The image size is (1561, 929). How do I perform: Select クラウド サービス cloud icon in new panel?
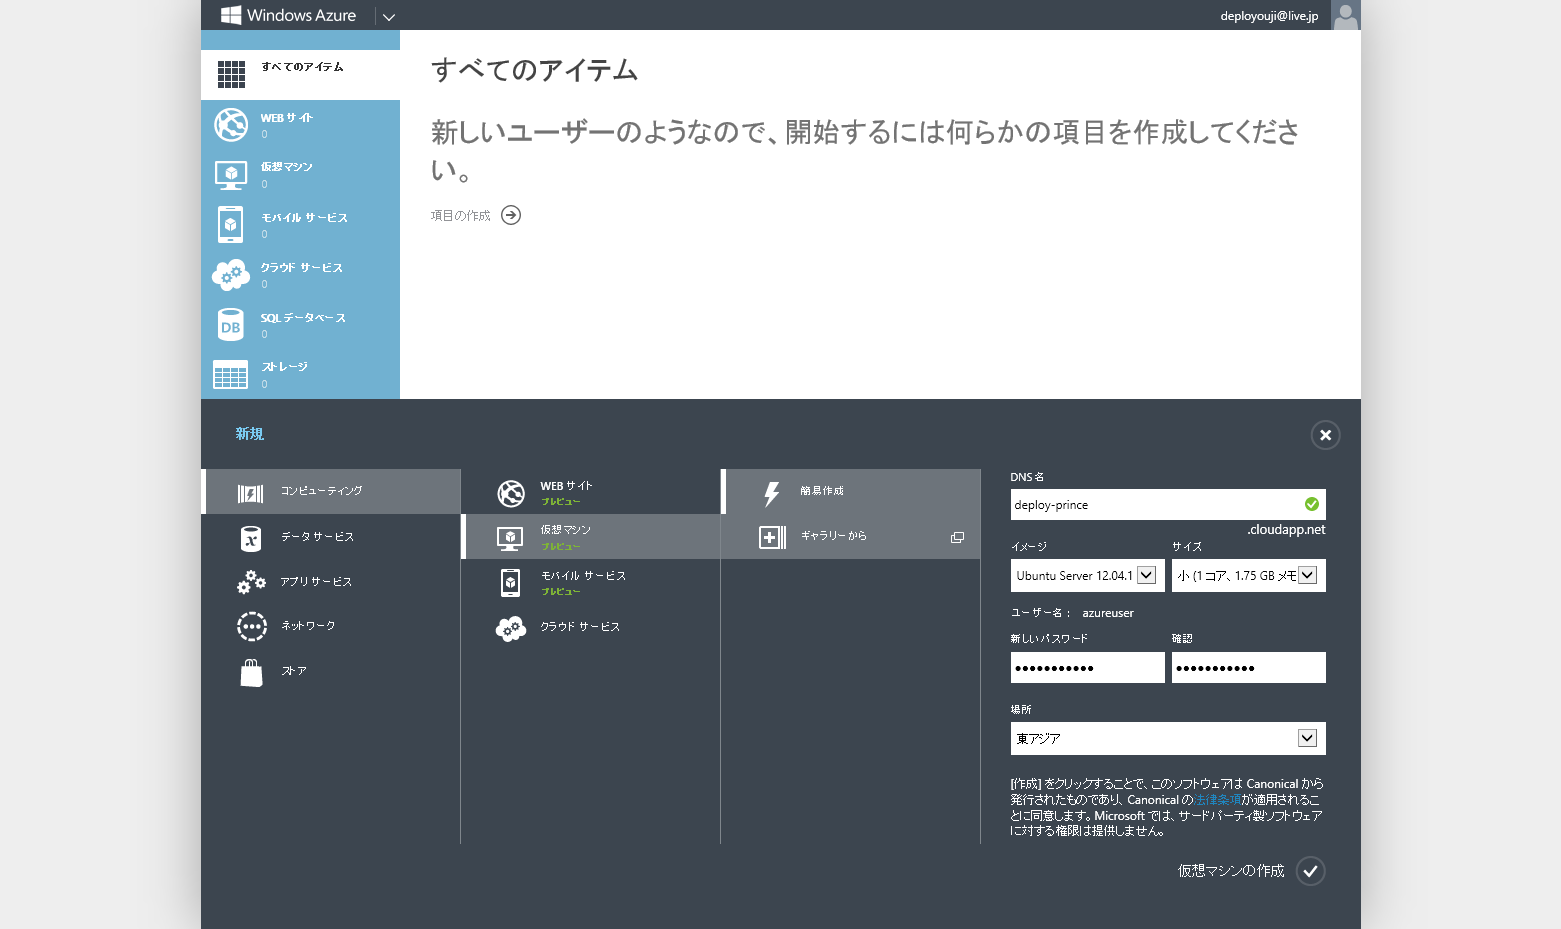point(511,628)
